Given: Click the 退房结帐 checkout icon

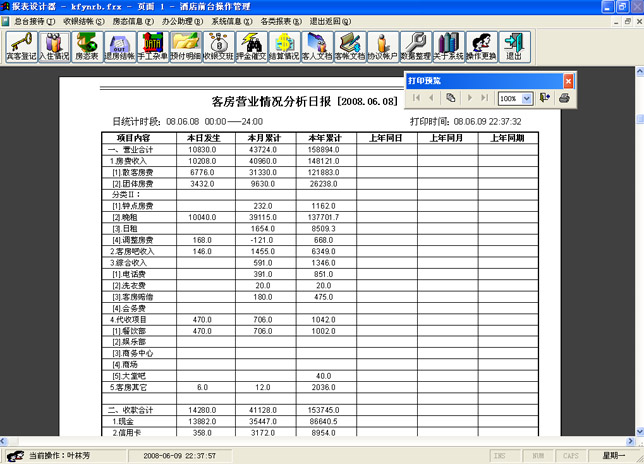Looking at the screenshot, I should point(119,46).
